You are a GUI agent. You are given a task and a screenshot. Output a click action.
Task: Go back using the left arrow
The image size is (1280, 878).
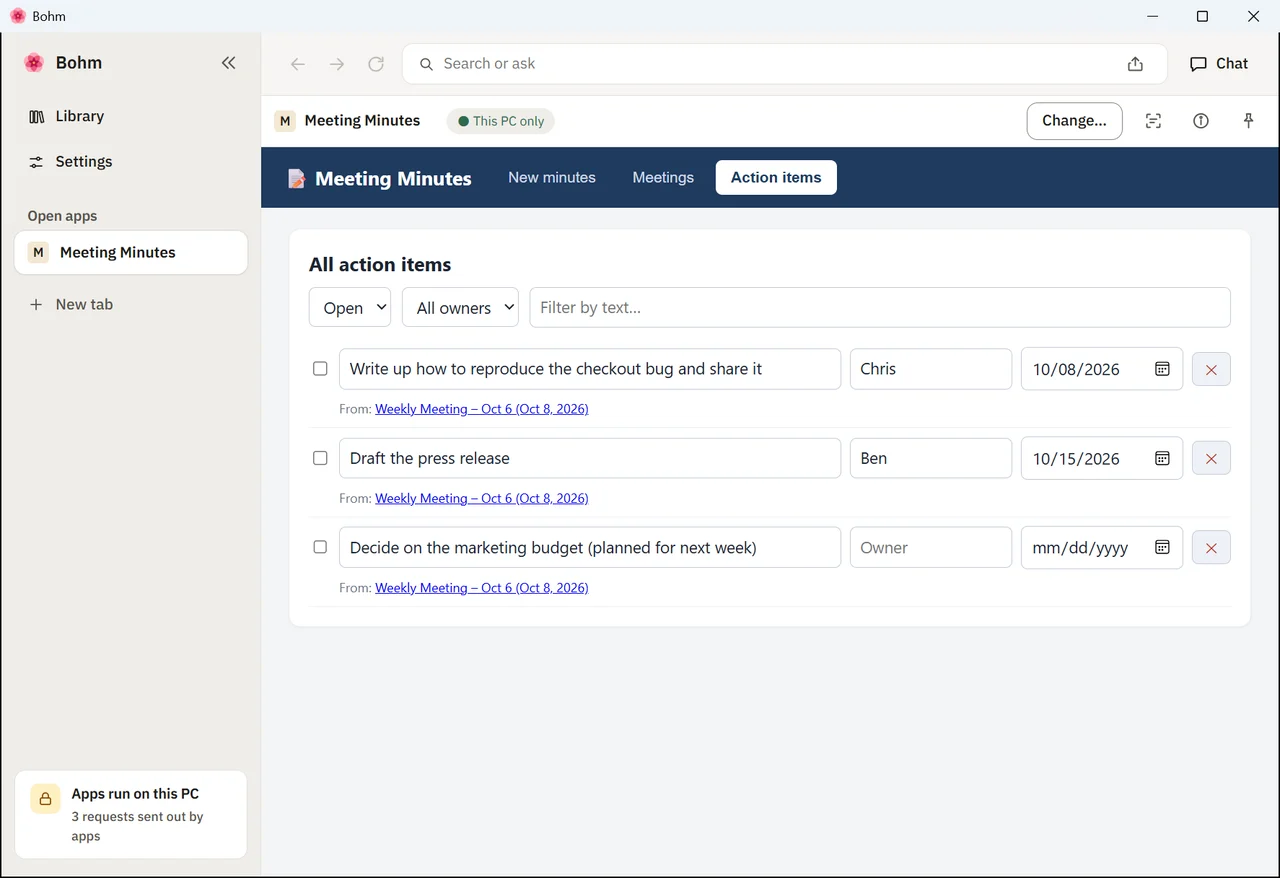click(x=298, y=64)
